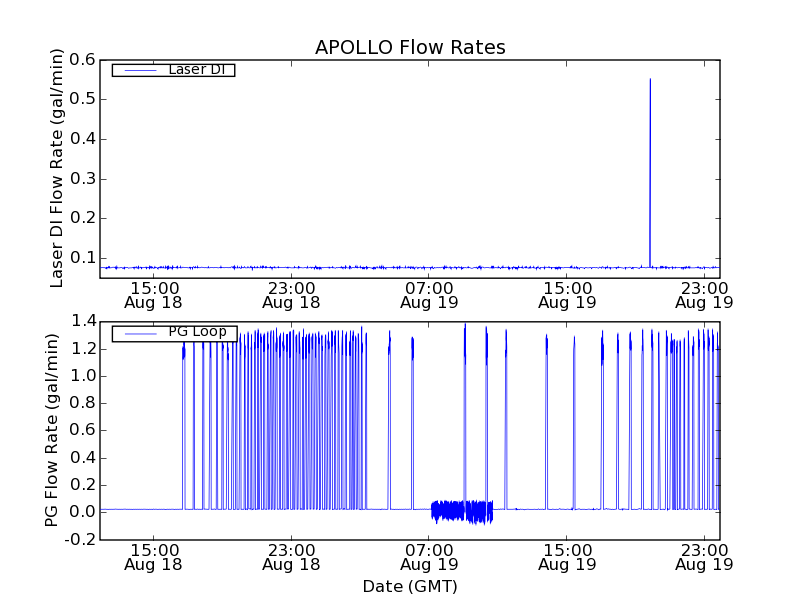Click the Date (GMT) x-axis label
Viewport: 800px width, 600px height.
pyautogui.click(x=410, y=586)
